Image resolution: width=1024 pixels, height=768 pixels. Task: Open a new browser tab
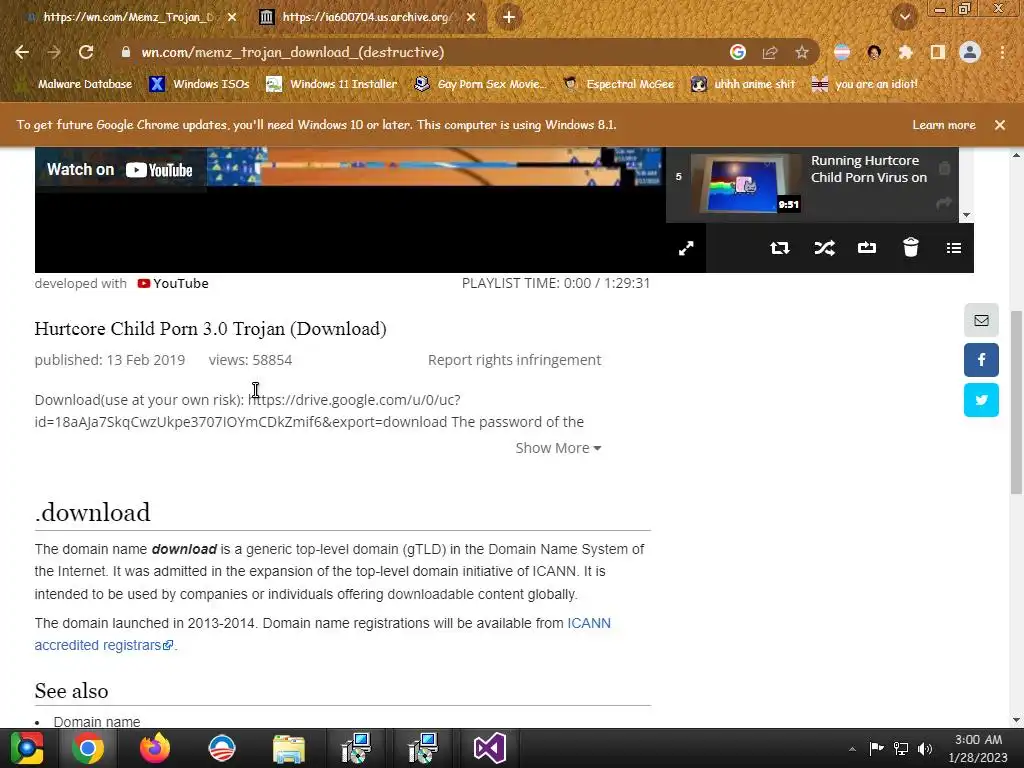[509, 17]
